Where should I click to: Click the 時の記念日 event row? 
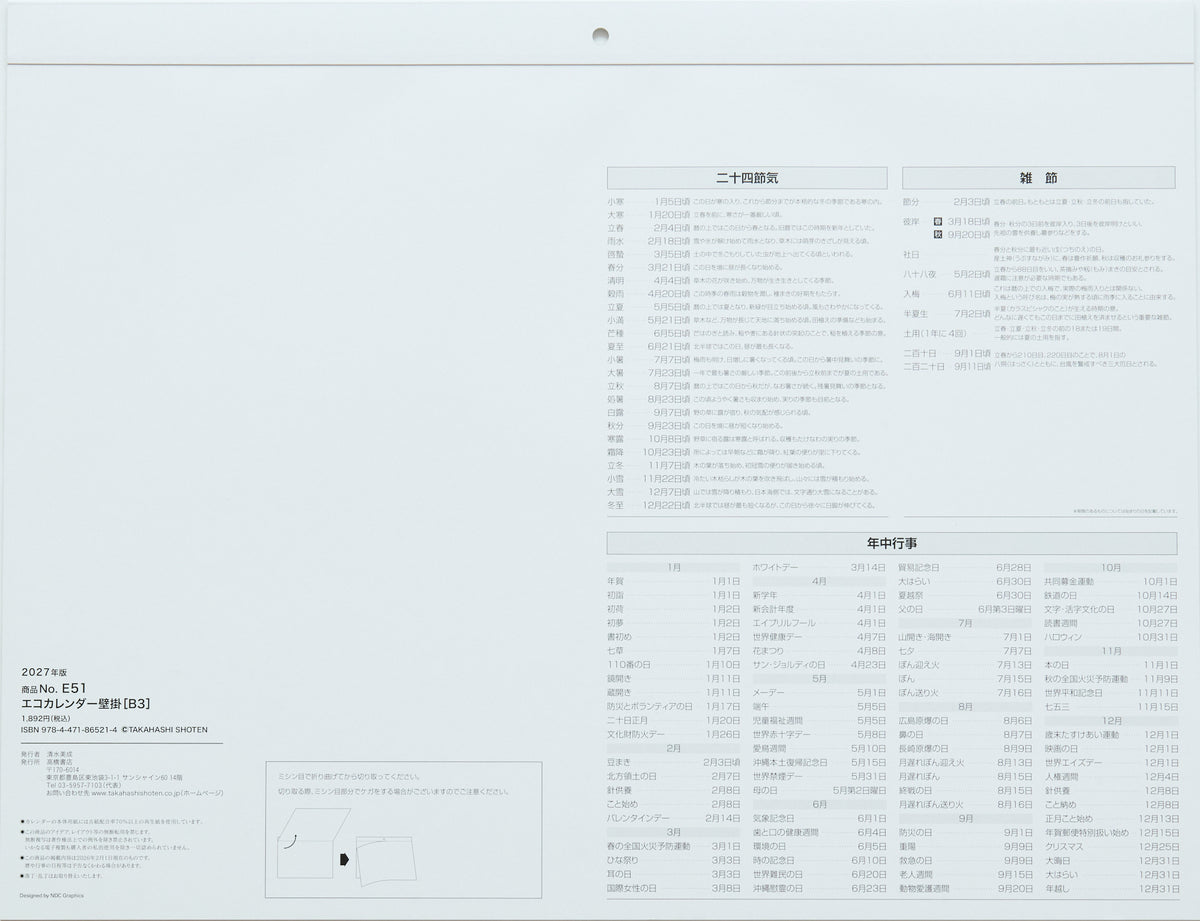(x=819, y=860)
